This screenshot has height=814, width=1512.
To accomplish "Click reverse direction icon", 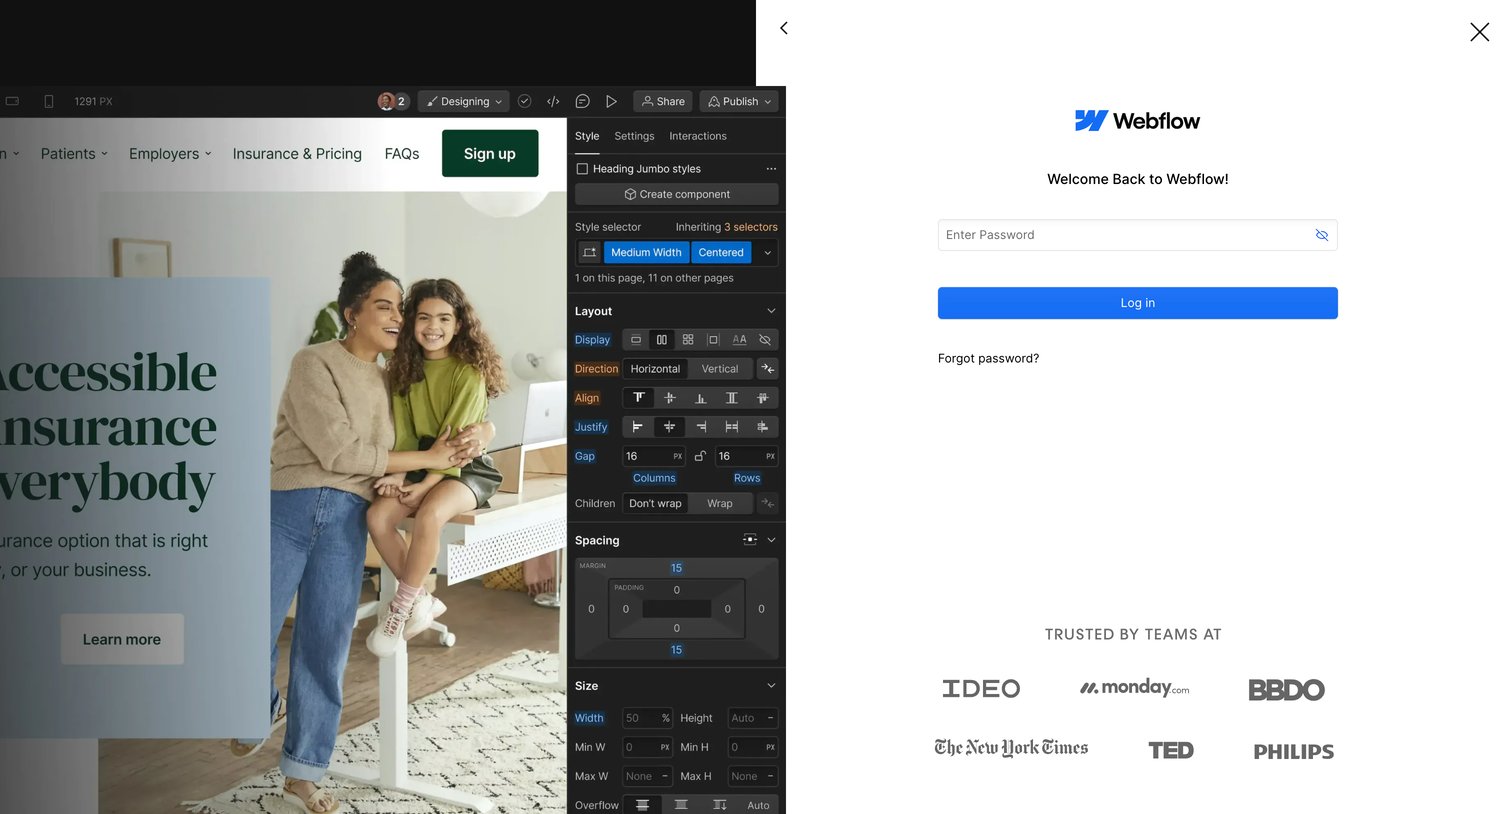I will point(767,369).
